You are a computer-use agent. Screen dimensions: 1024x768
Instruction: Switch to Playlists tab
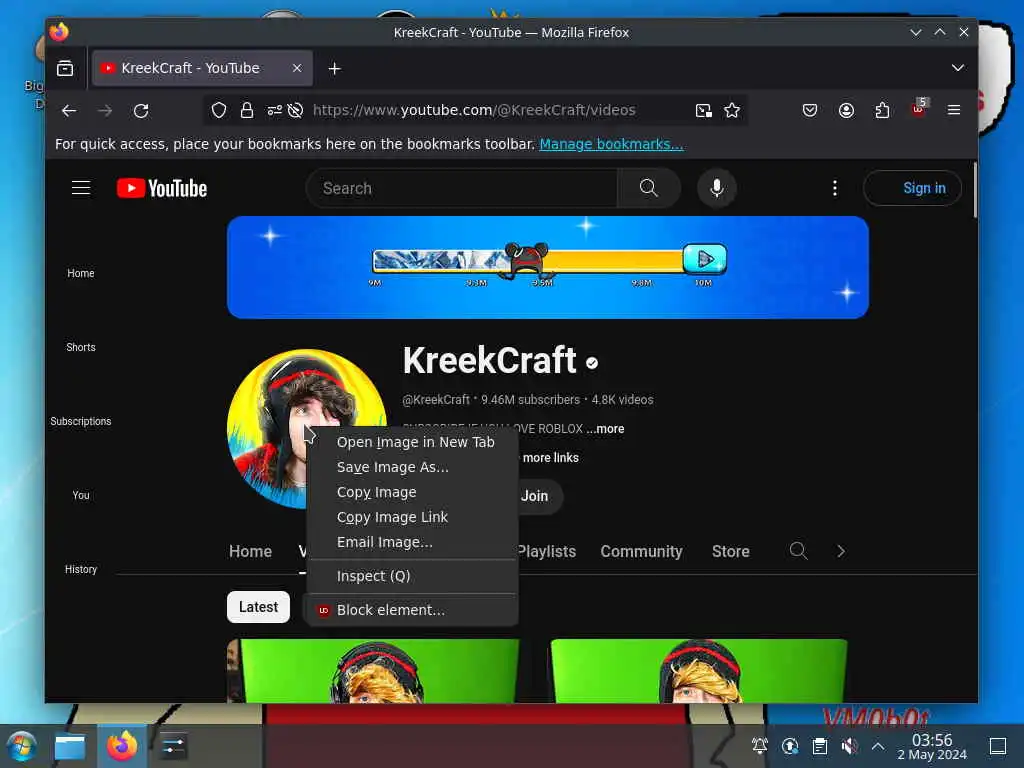tap(547, 551)
